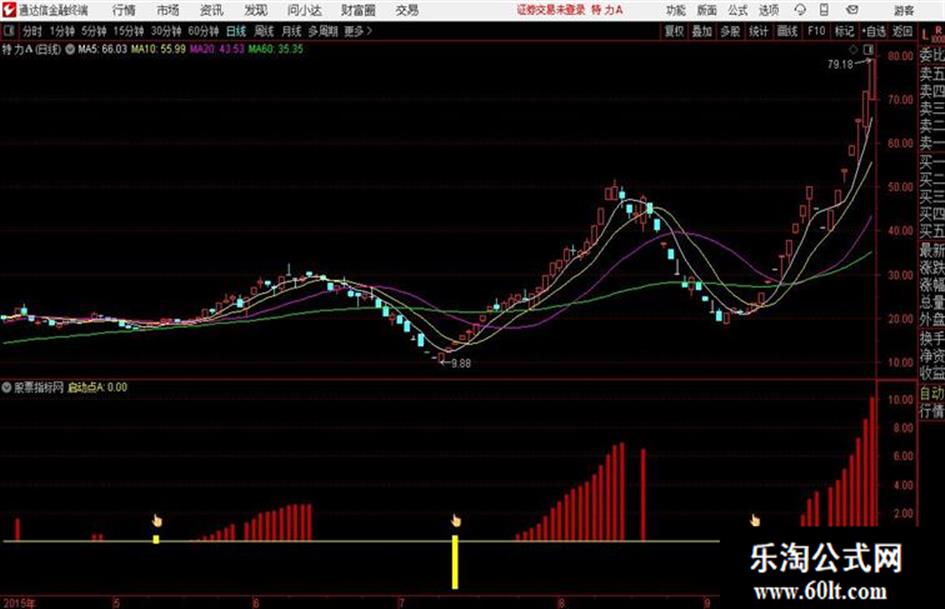The height and width of the screenshot is (609, 945).
Task: Switch to the 5分钟 period tab
Action: 94,31
